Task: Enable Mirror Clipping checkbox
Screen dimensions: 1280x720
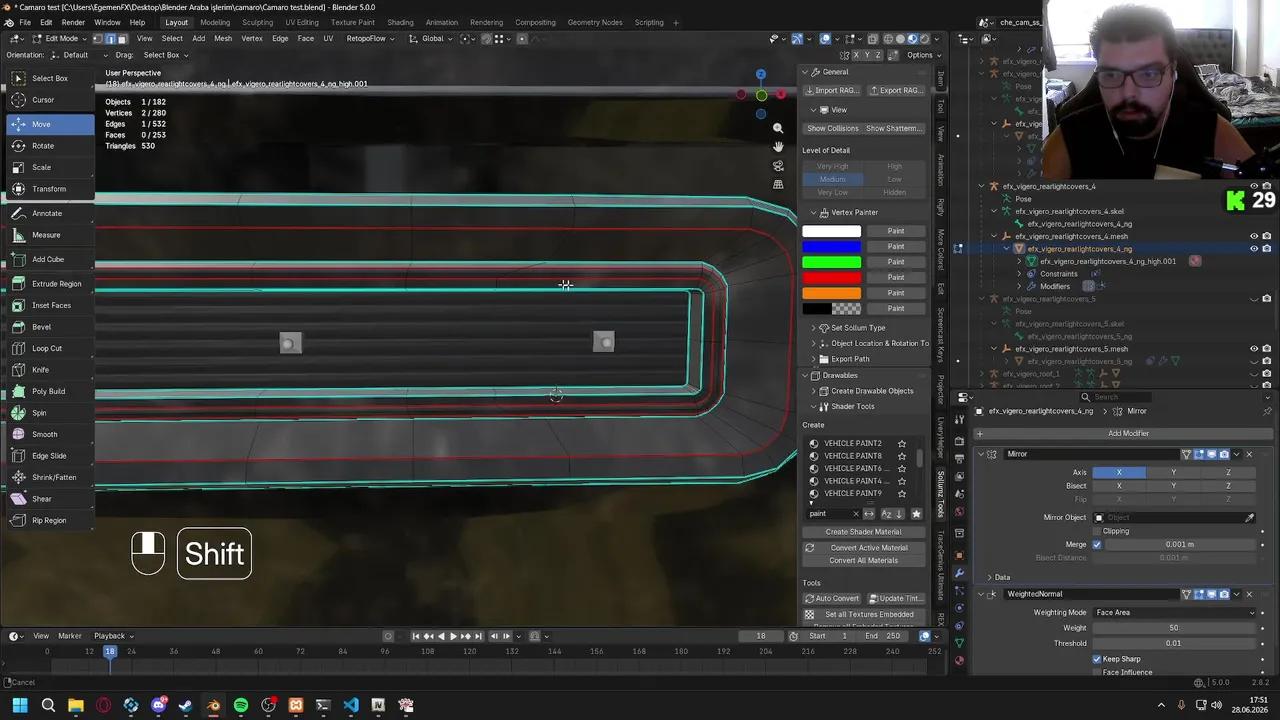Action: coord(1097,531)
